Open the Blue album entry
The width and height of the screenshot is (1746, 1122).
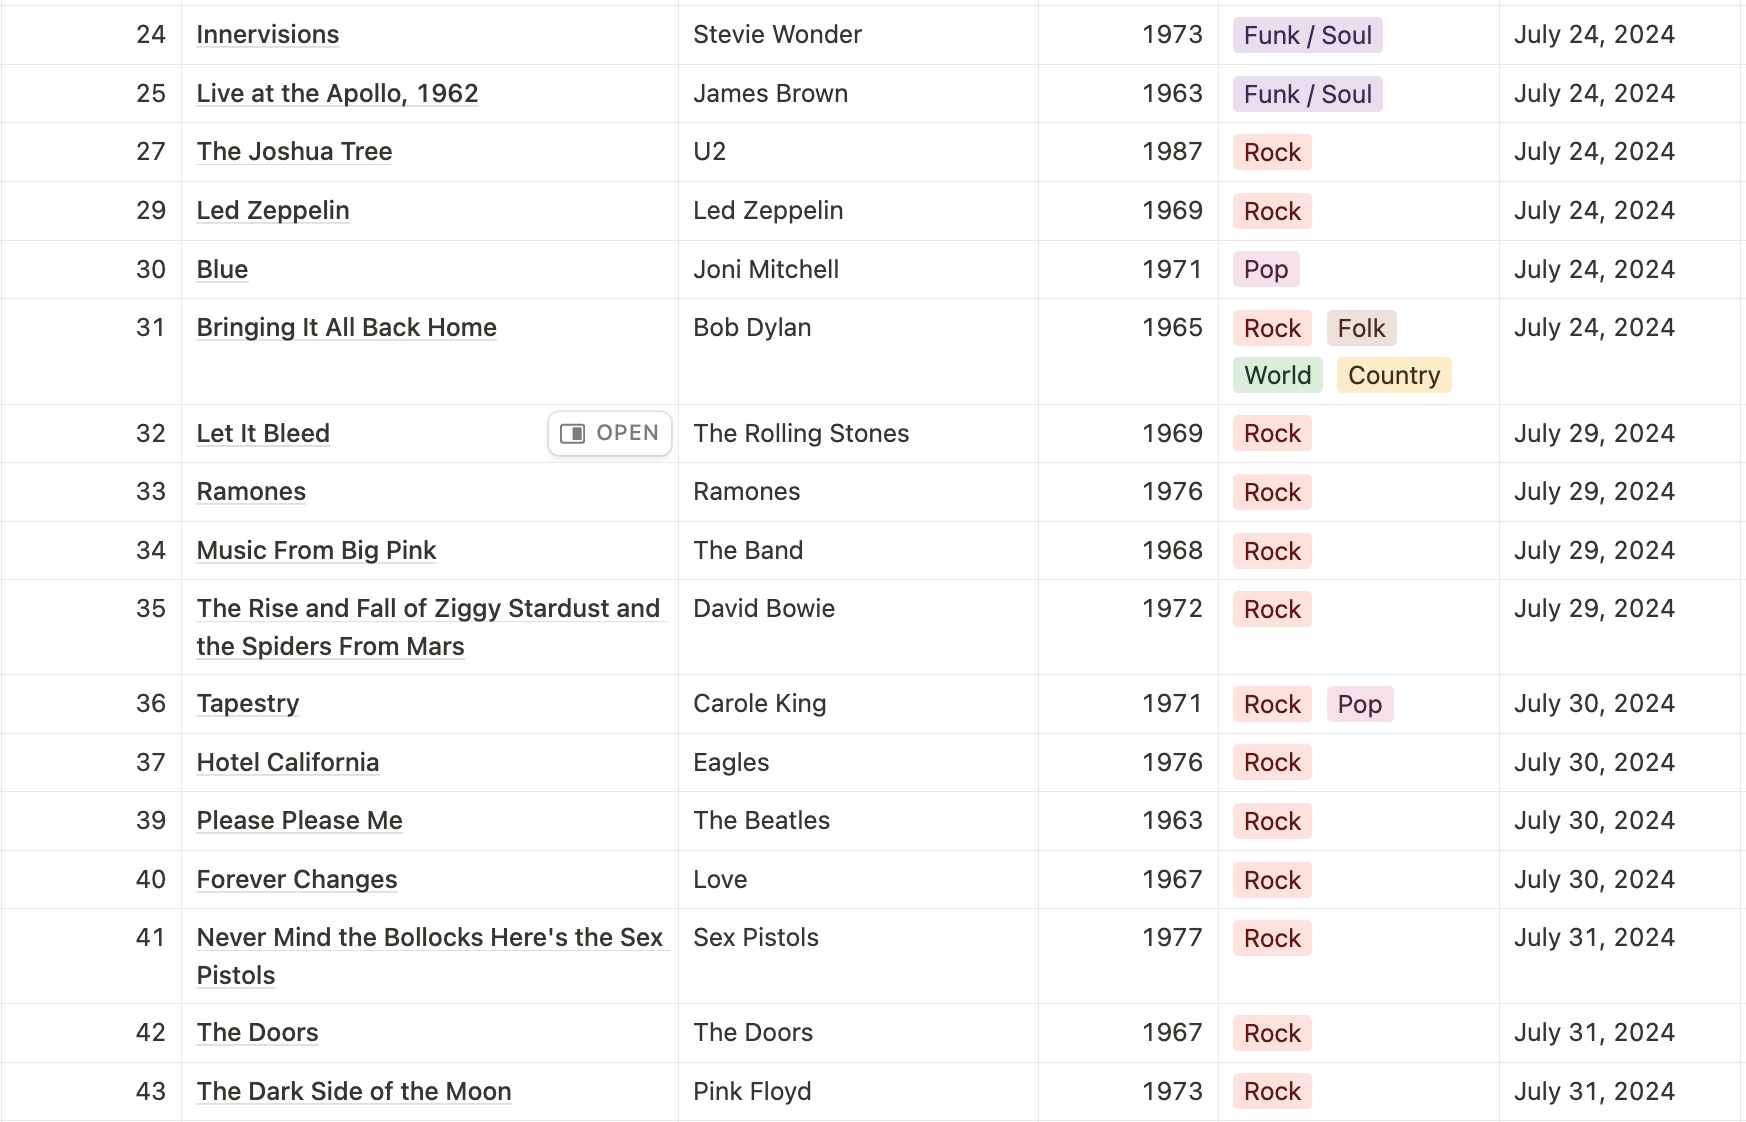click(222, 270)
